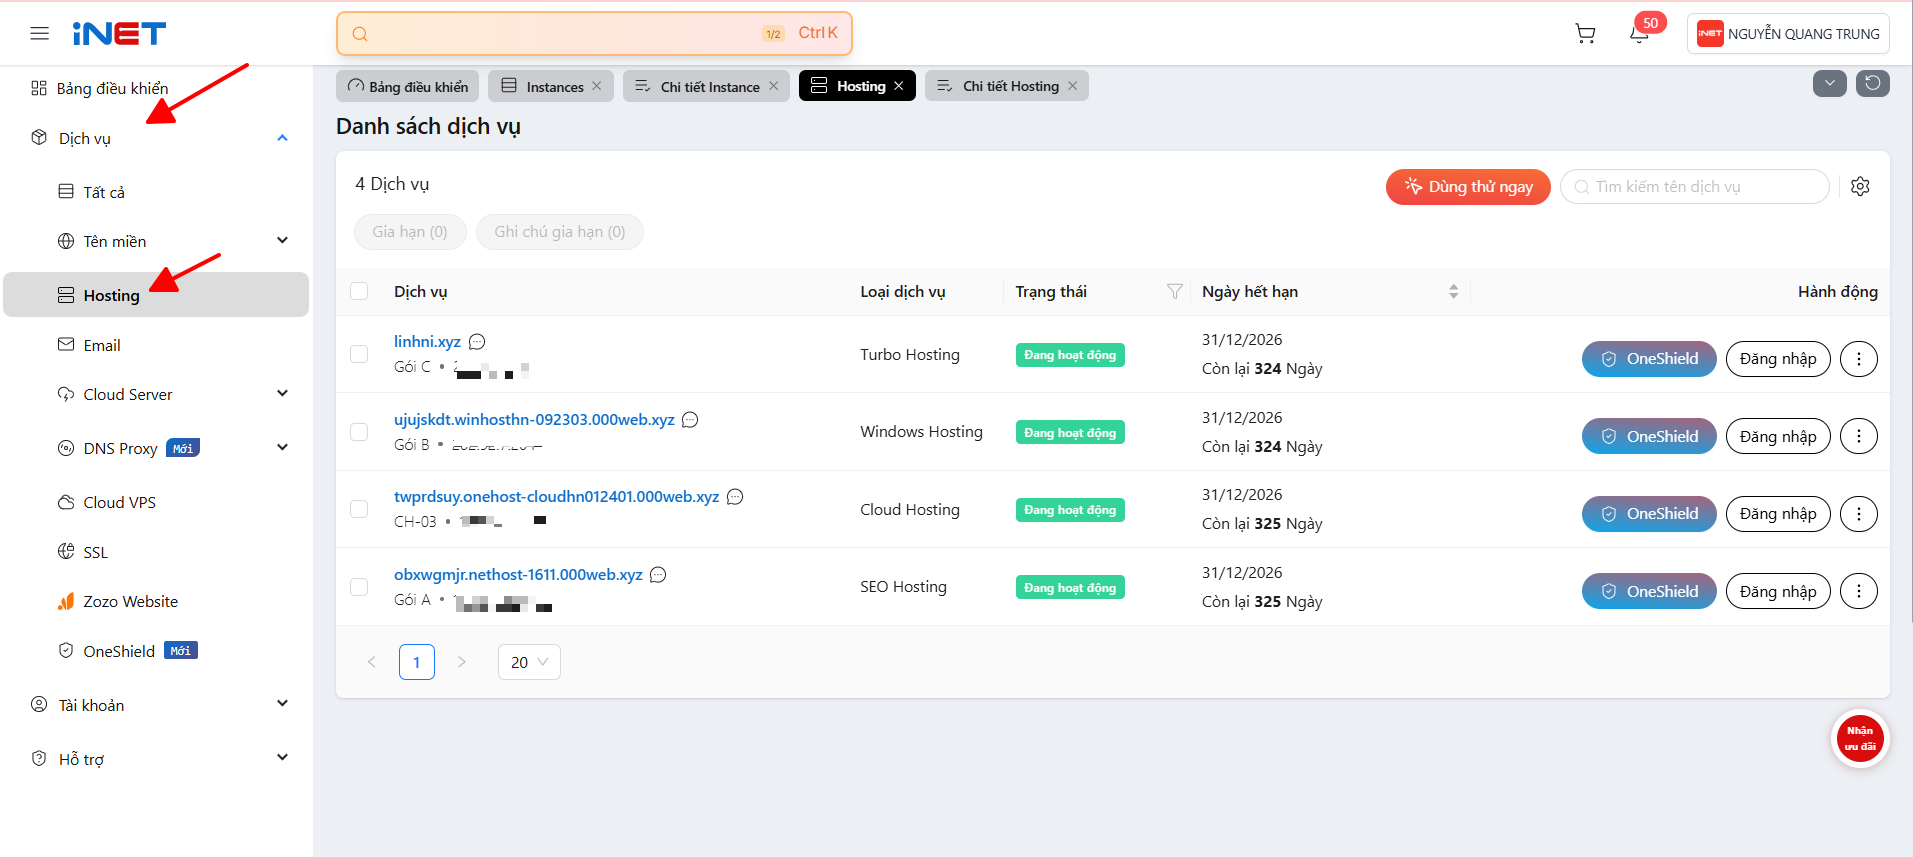Expand the Hỗ trợ section

tap(282, 758)
